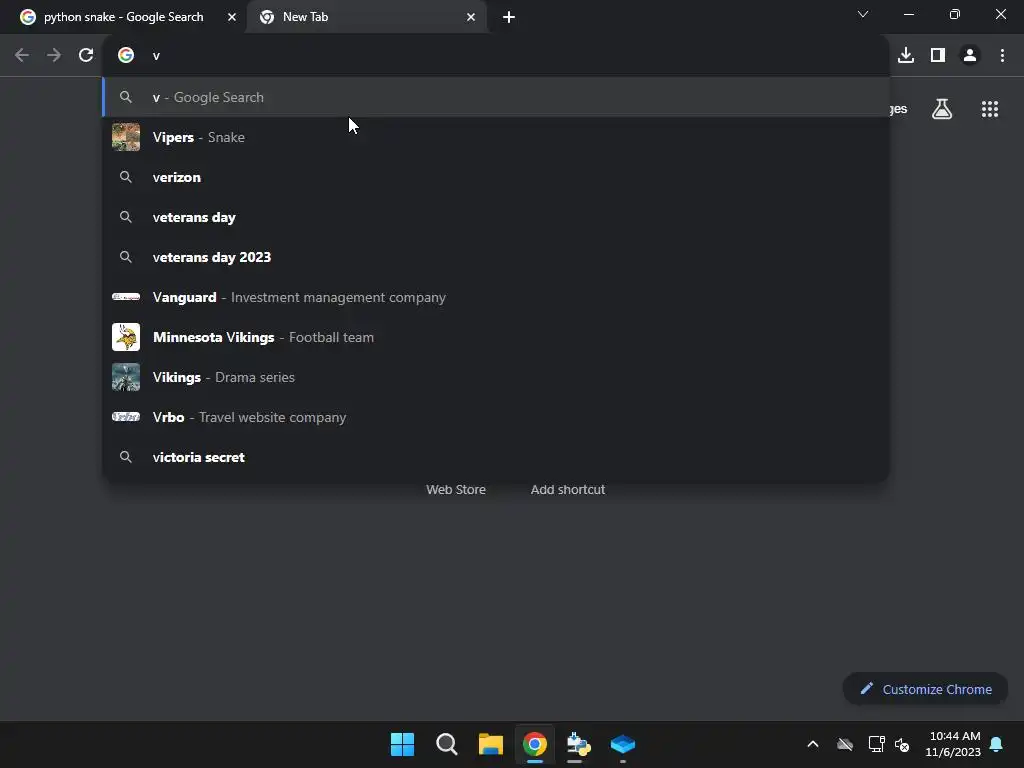Screen dimensions: 1024x768
Task: Choose veterans day 2023 suggestion
Action: [496, 257]
